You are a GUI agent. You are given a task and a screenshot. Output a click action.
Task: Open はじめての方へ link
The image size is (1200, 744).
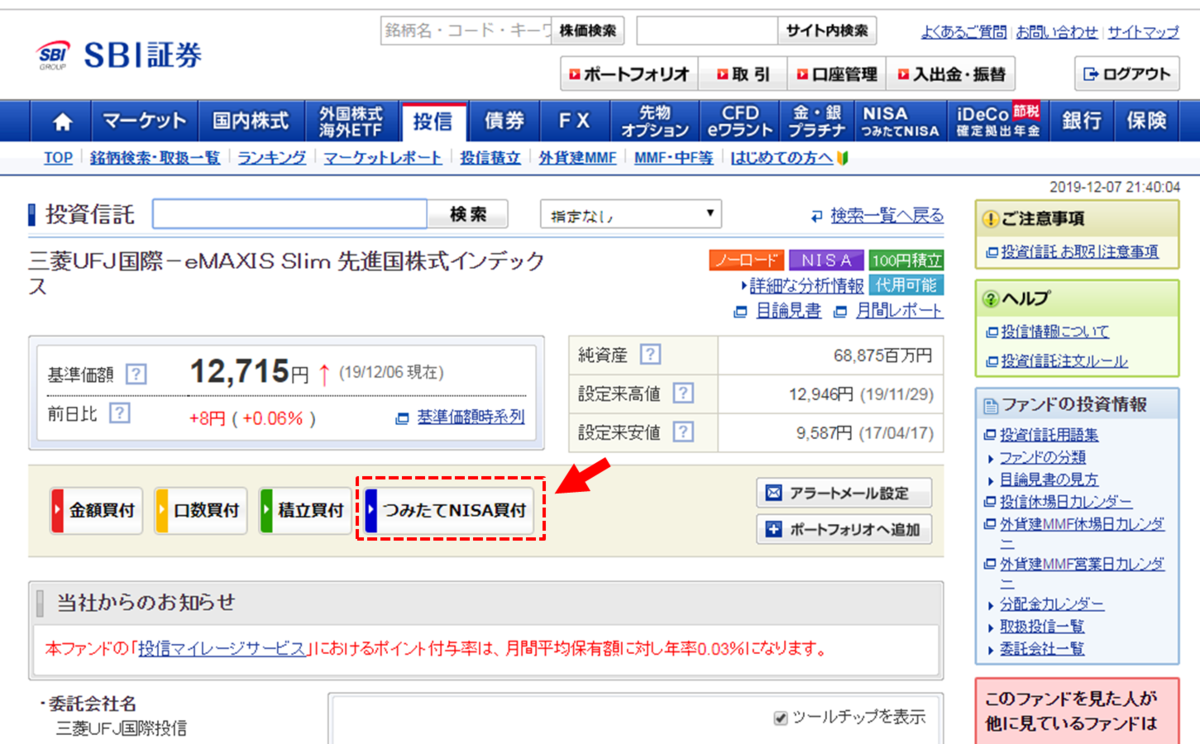click(x=782, y=158)
